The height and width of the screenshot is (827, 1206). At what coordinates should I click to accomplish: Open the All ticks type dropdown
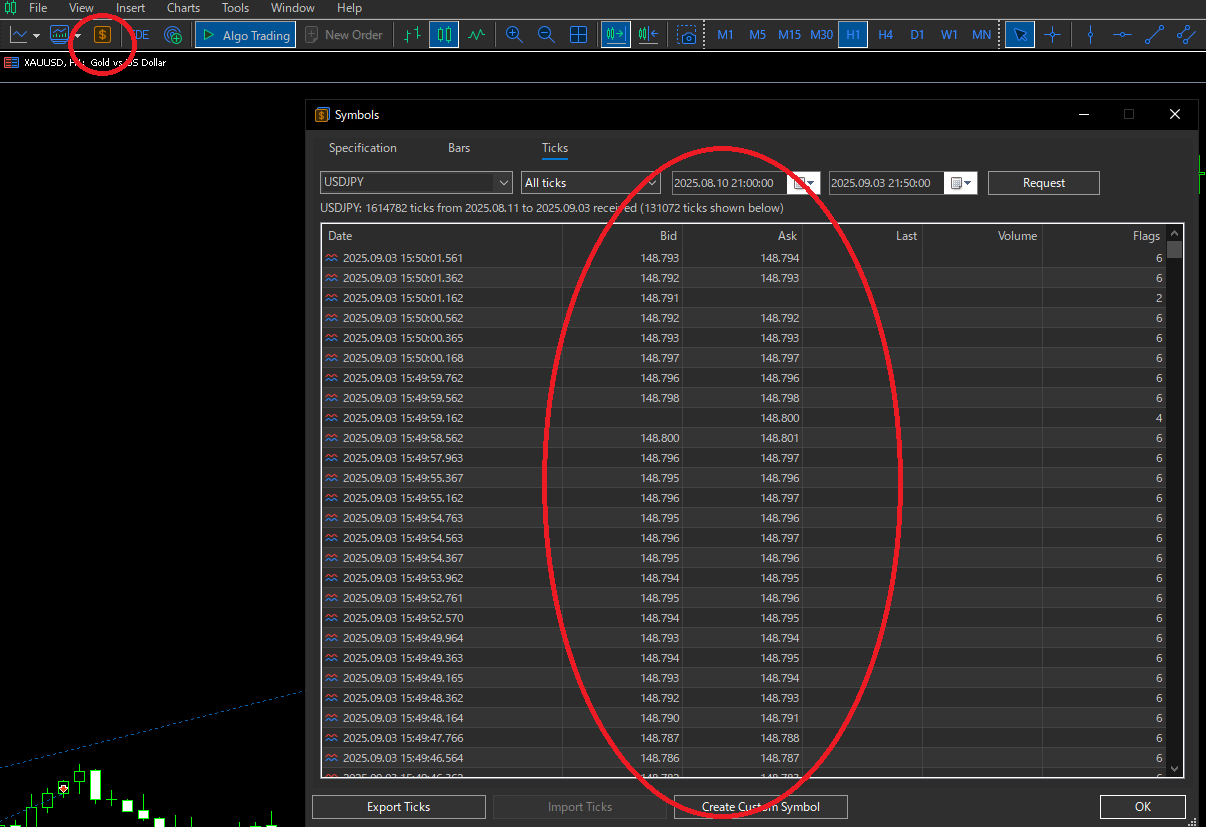click(x=652, y=183)
